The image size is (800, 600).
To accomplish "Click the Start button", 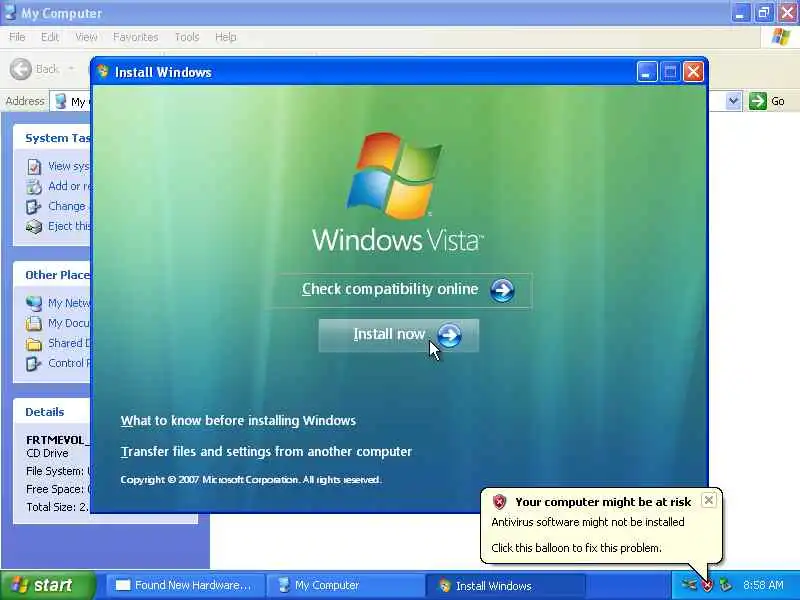I will point(48,585).
